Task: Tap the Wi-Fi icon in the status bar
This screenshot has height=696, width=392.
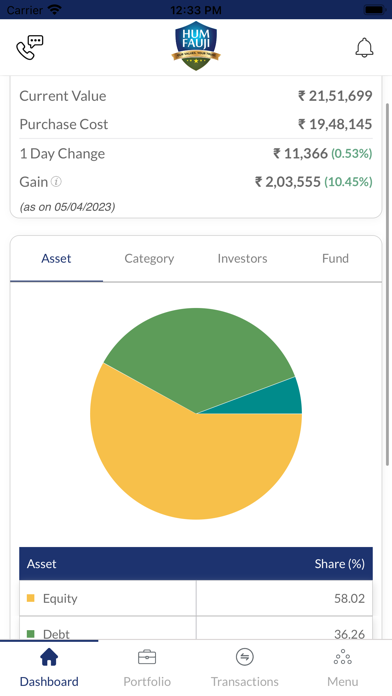Action: (55, 9)
